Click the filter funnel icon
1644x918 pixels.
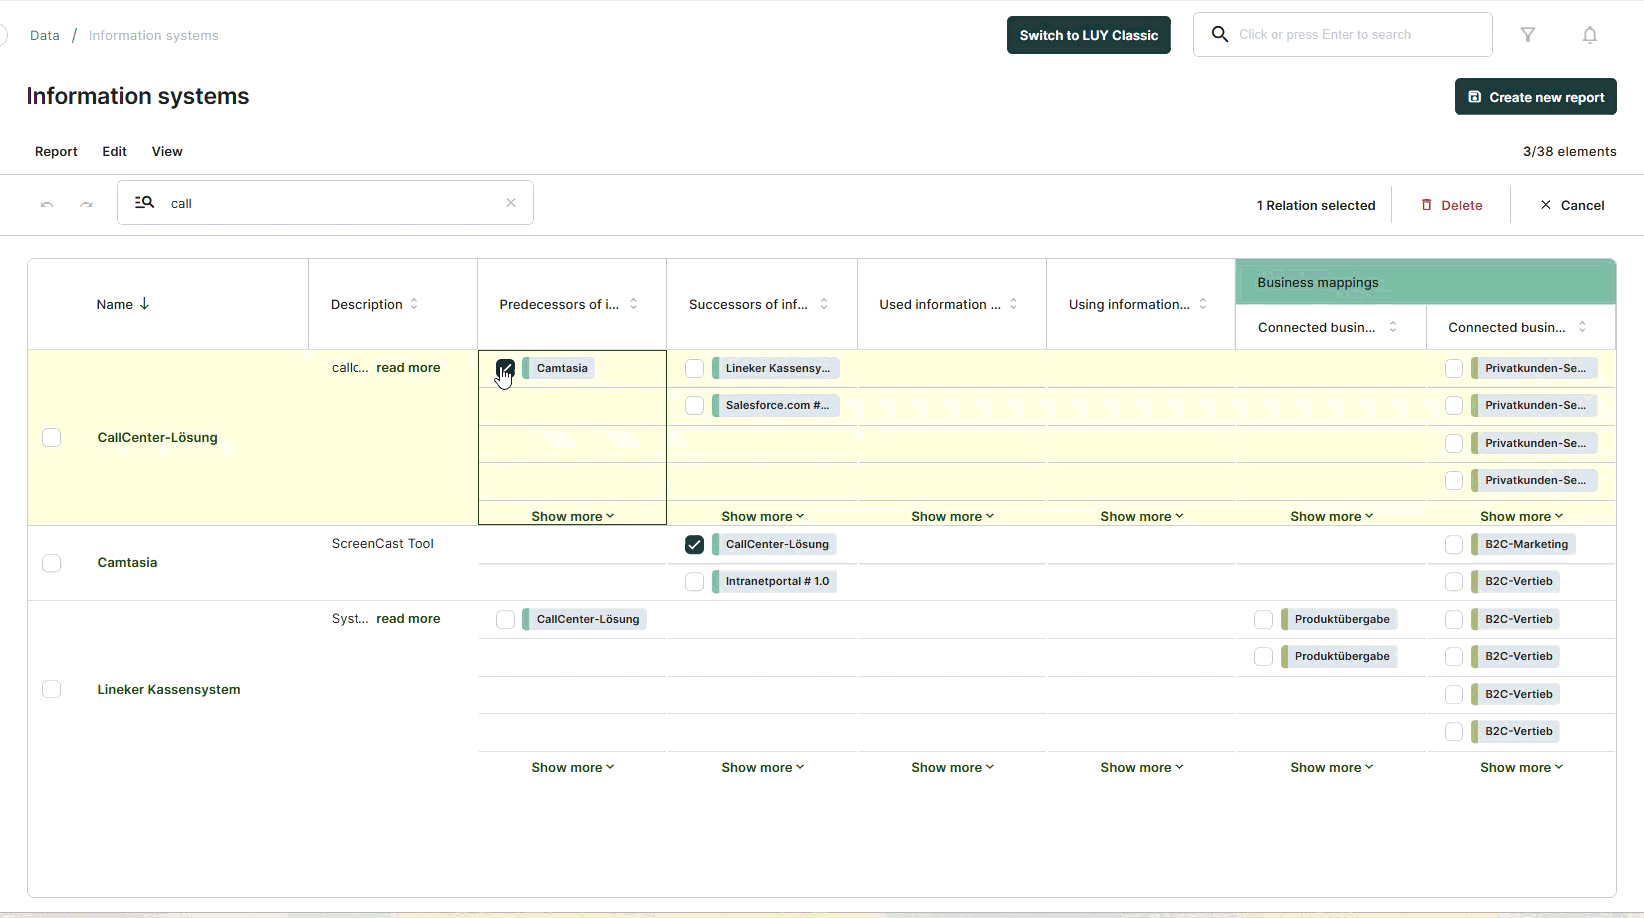click(x=1528, y=35)
